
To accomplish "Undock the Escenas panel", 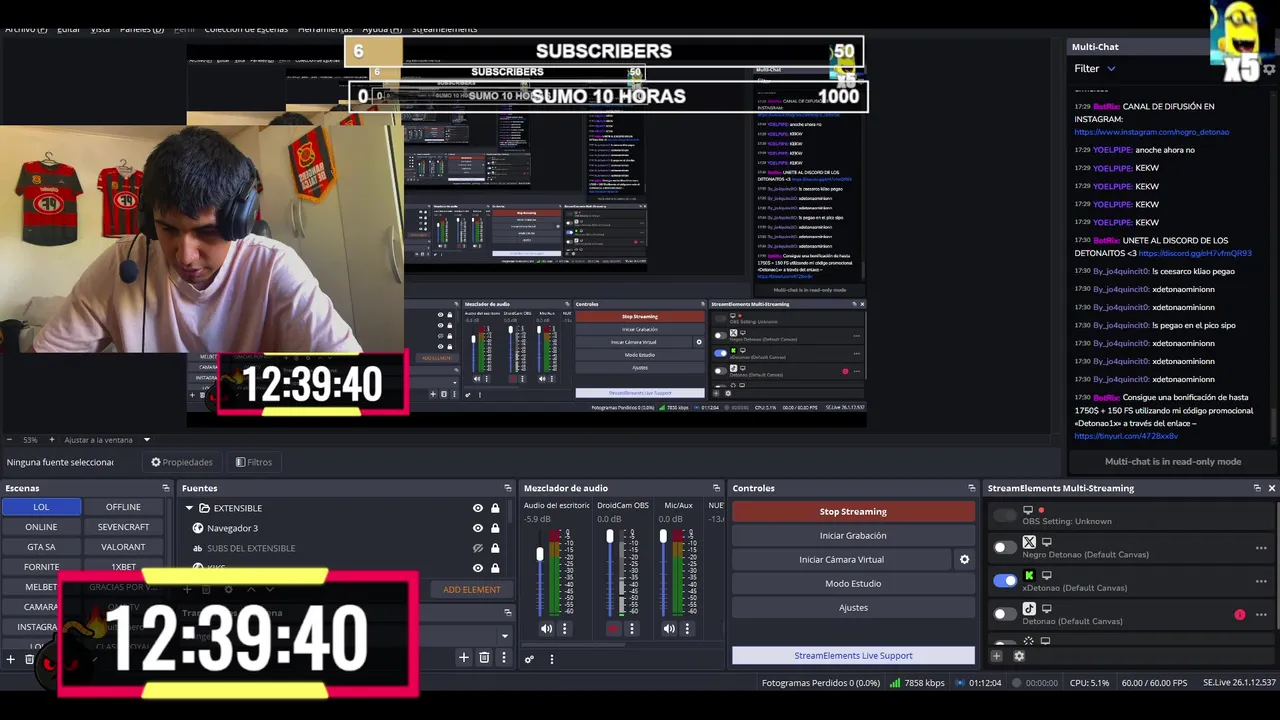I will (166, 488).
